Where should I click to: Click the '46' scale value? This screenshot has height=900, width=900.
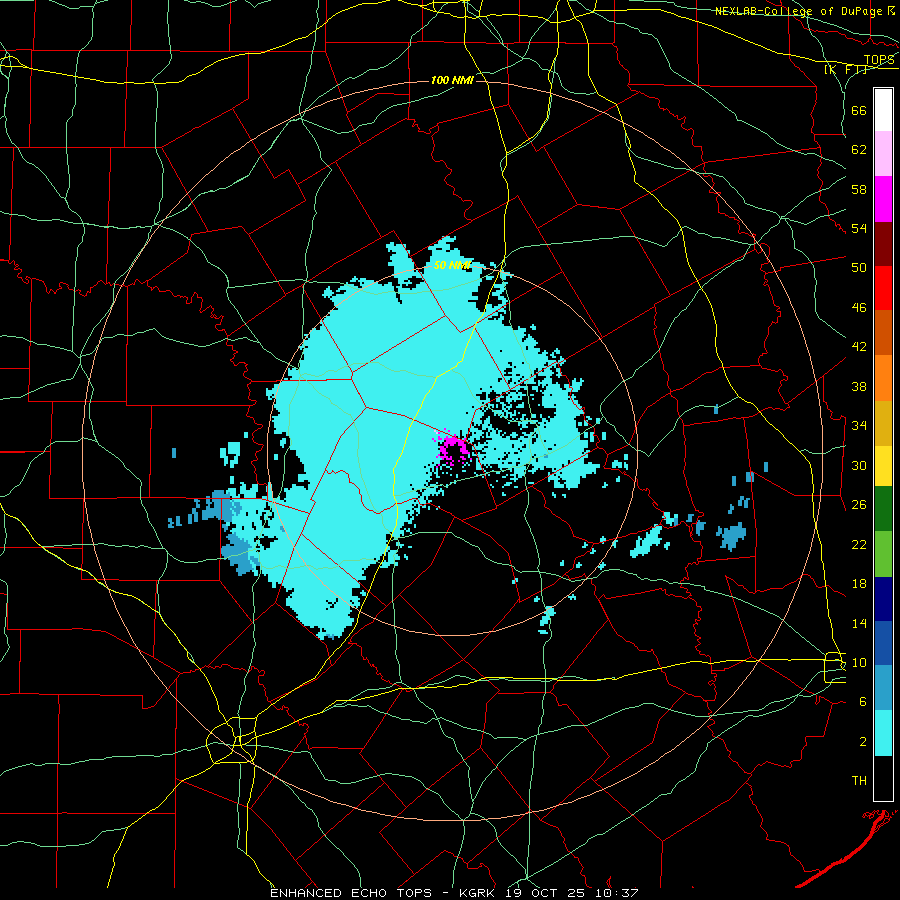coord(859,308)
